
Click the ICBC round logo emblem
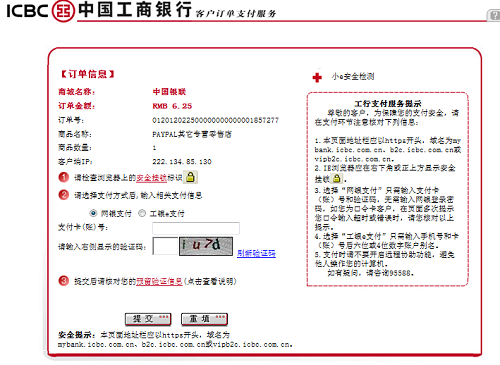63,11
